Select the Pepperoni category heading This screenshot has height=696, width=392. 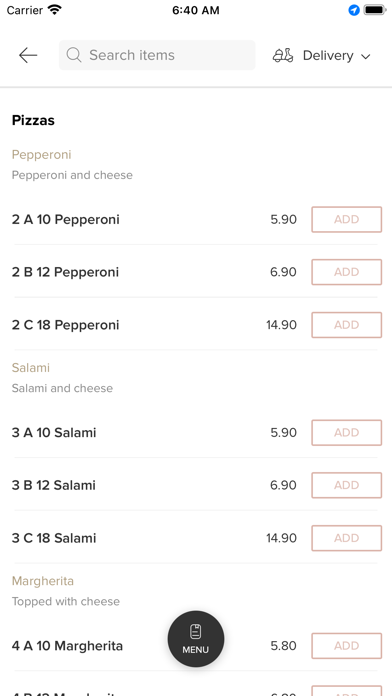pyautogui.click(x=41, y=155)
